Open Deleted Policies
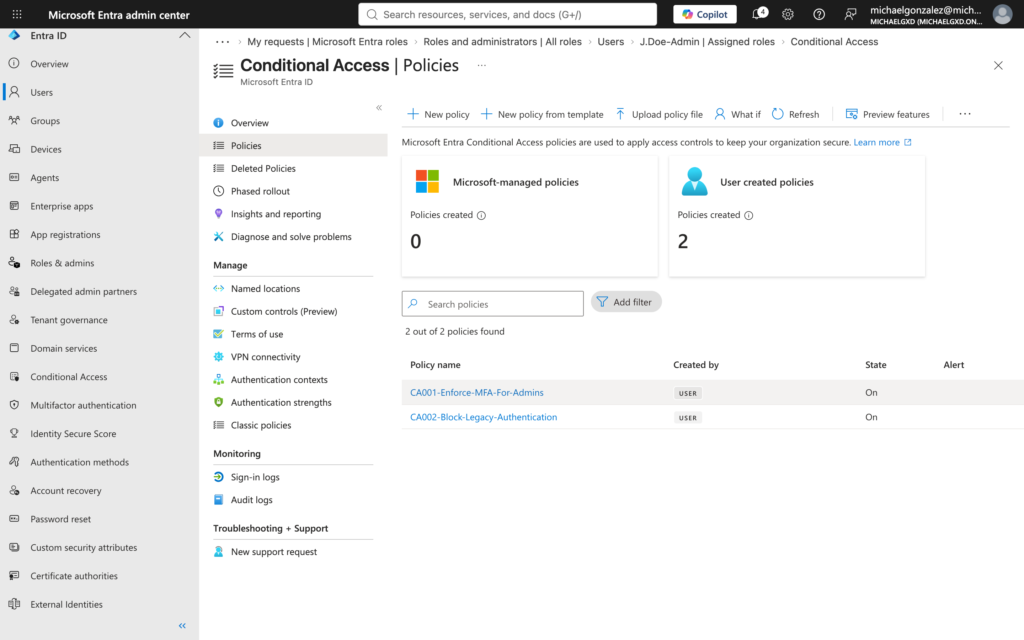1024x640 pixels. point(263,168)
